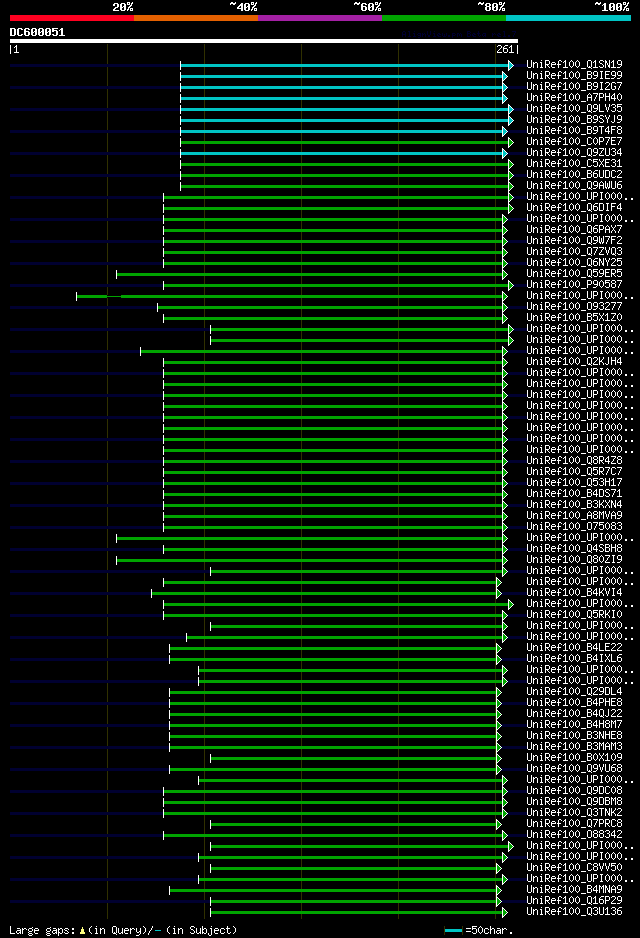This screenshot has height=938, width=640.
Task: Open hit UniRef100_B9SYJ9
Action: coord(574,119)
